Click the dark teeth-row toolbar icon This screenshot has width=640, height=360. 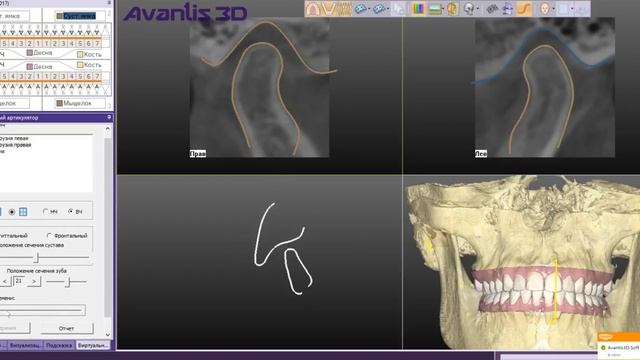pyautogui.click(x=492, y=9)
